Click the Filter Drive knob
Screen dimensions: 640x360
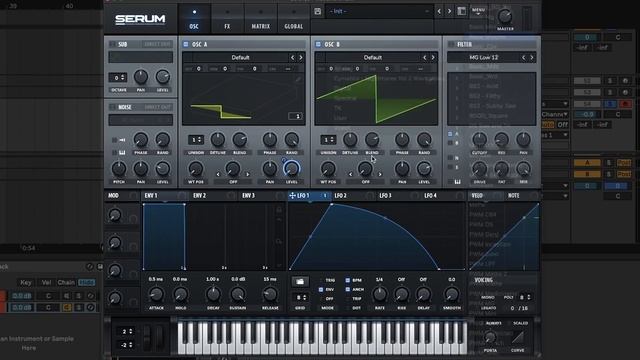479,169
